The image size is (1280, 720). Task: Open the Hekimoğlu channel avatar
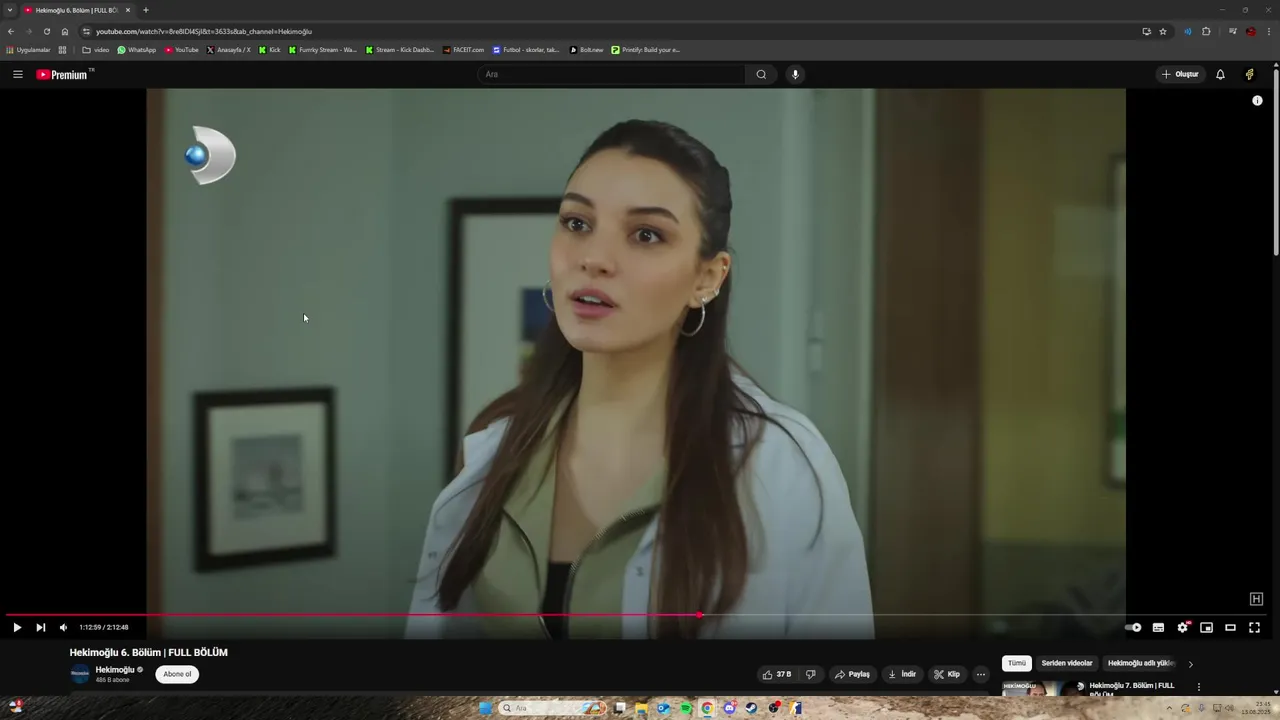(80, 674)
